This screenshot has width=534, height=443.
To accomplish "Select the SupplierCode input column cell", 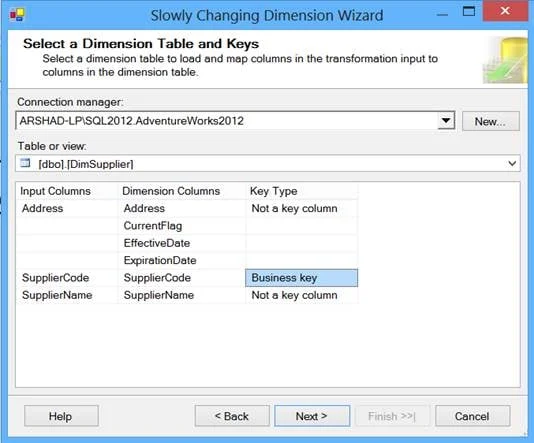I will [x=67, y=278].
